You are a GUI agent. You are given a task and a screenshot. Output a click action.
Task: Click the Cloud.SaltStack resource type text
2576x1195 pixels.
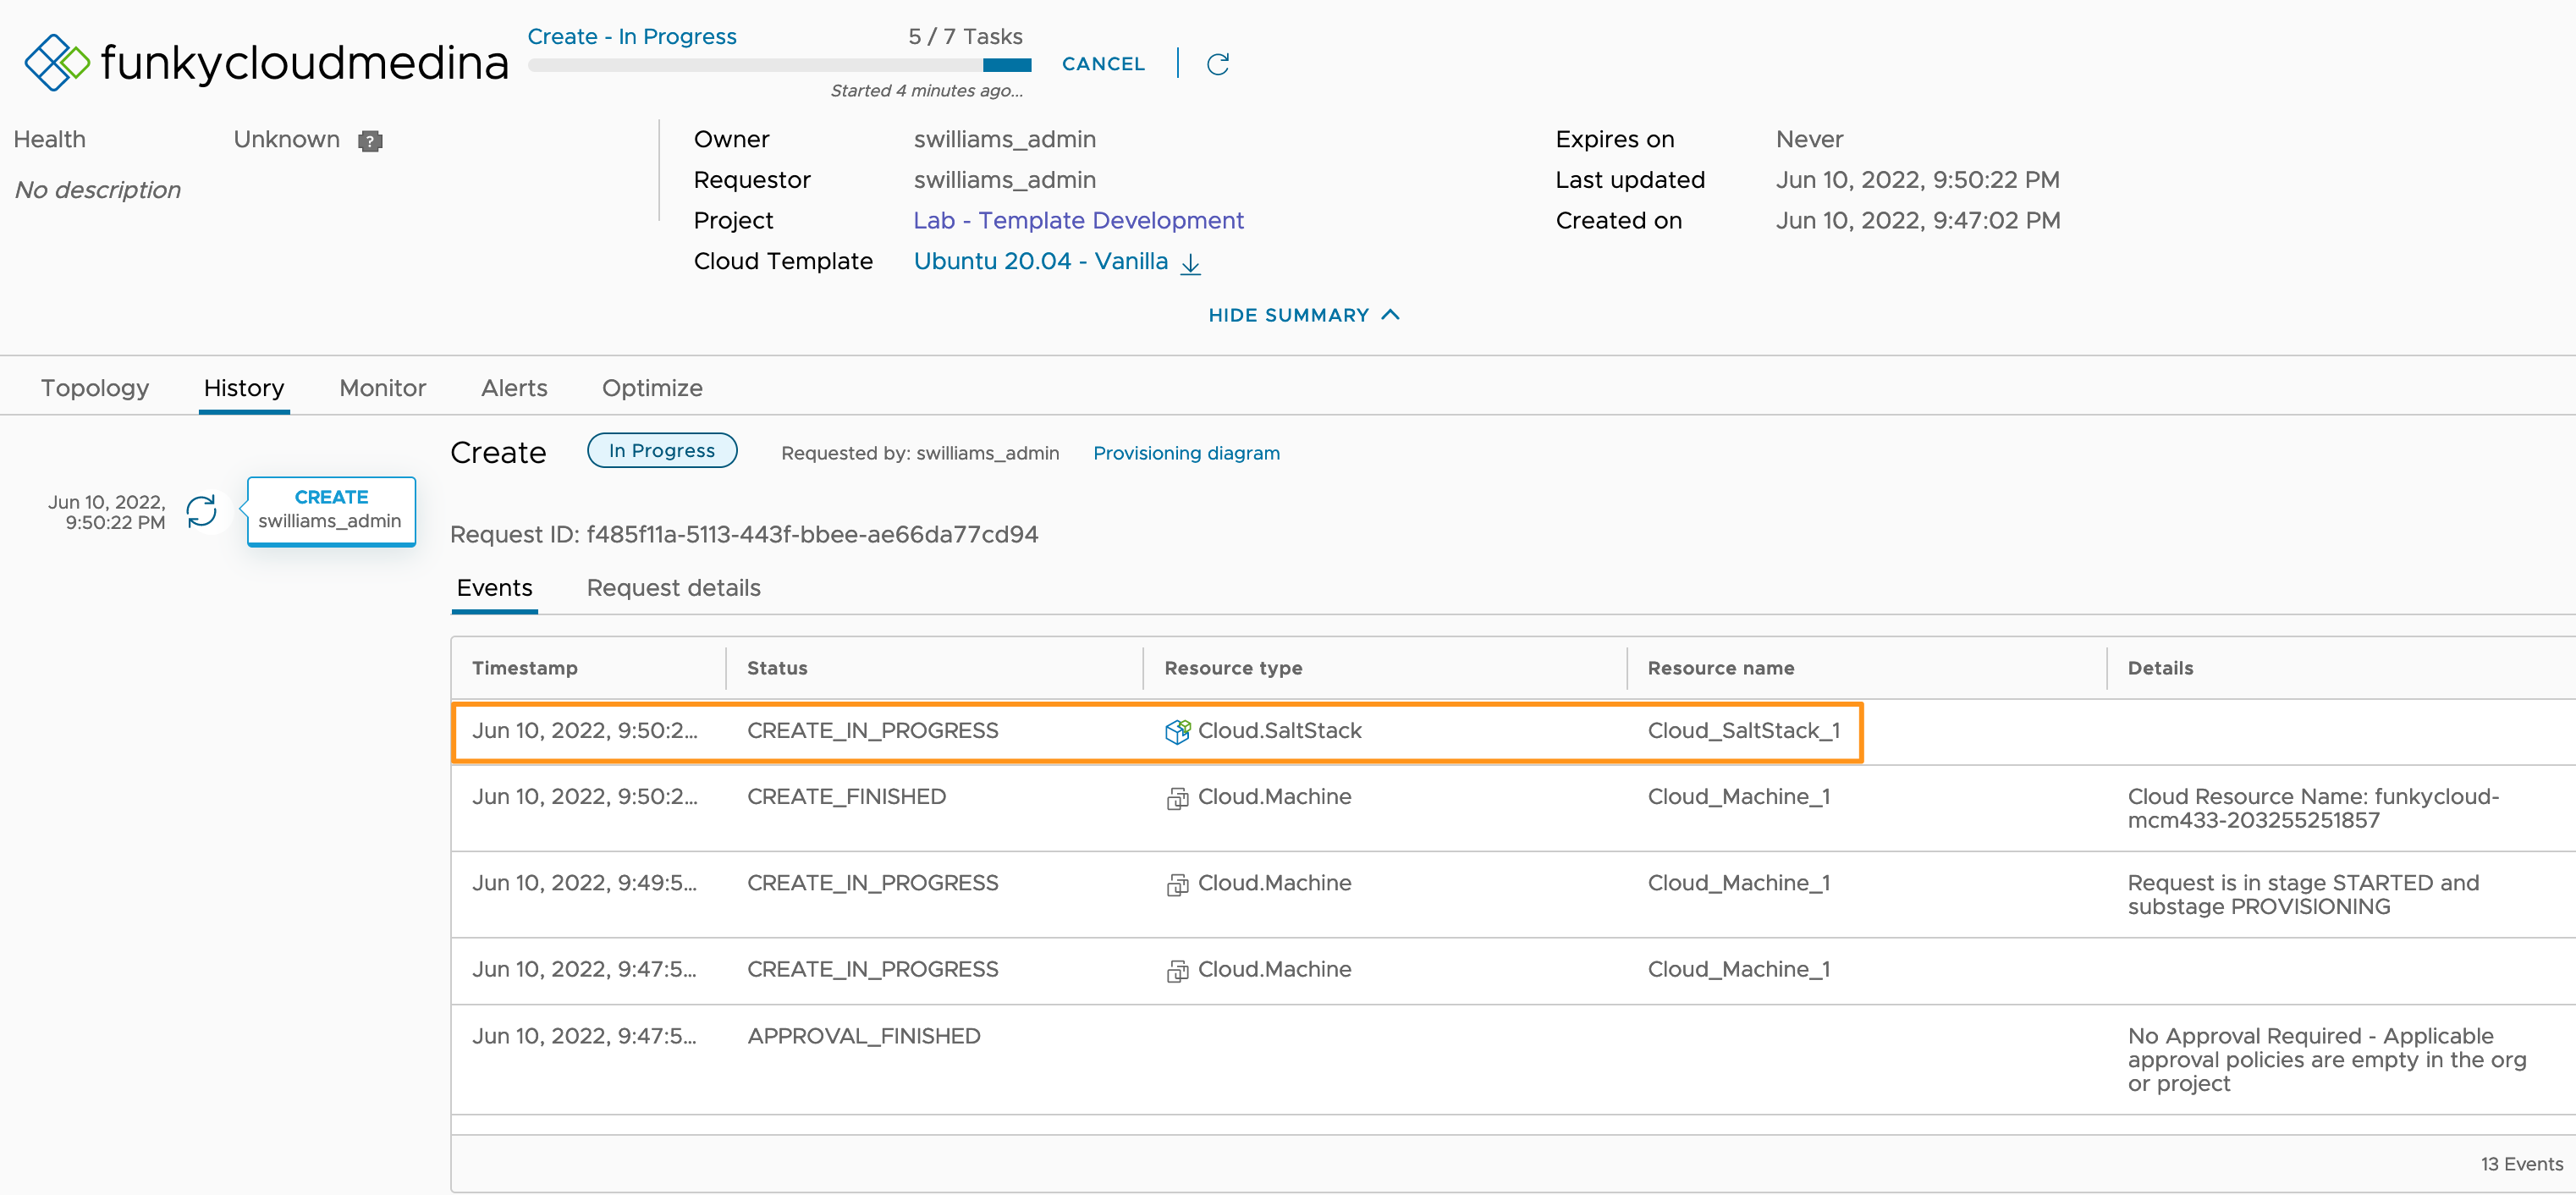coord(1280,731)
